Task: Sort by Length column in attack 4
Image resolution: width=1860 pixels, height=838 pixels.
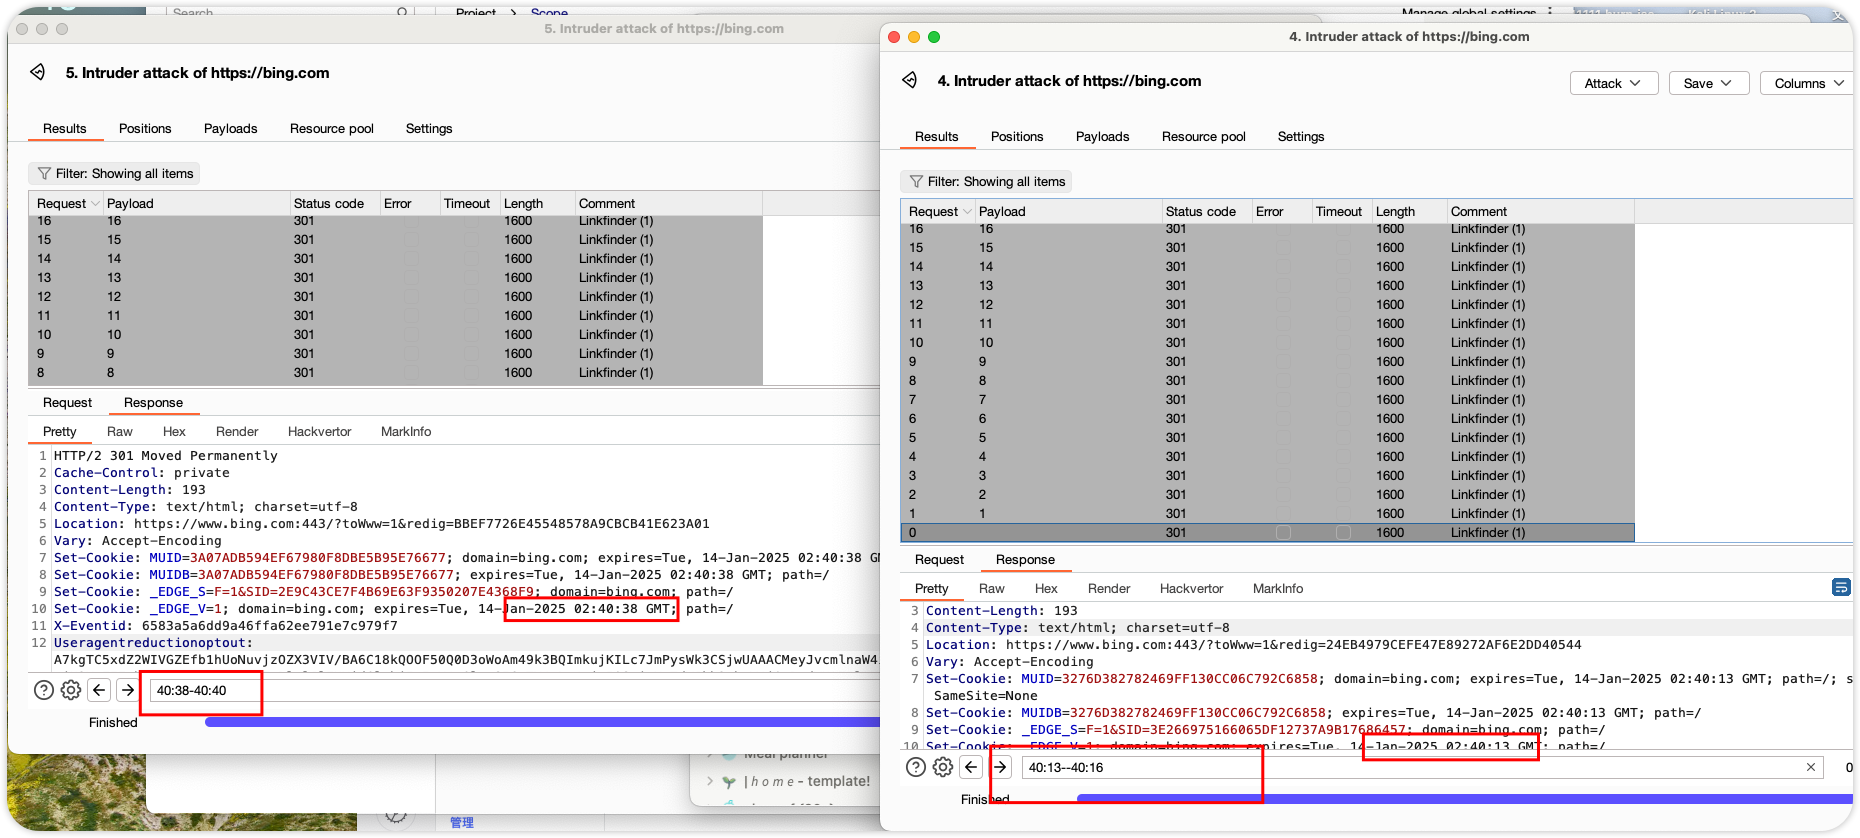Action: tap(1409, 212)
